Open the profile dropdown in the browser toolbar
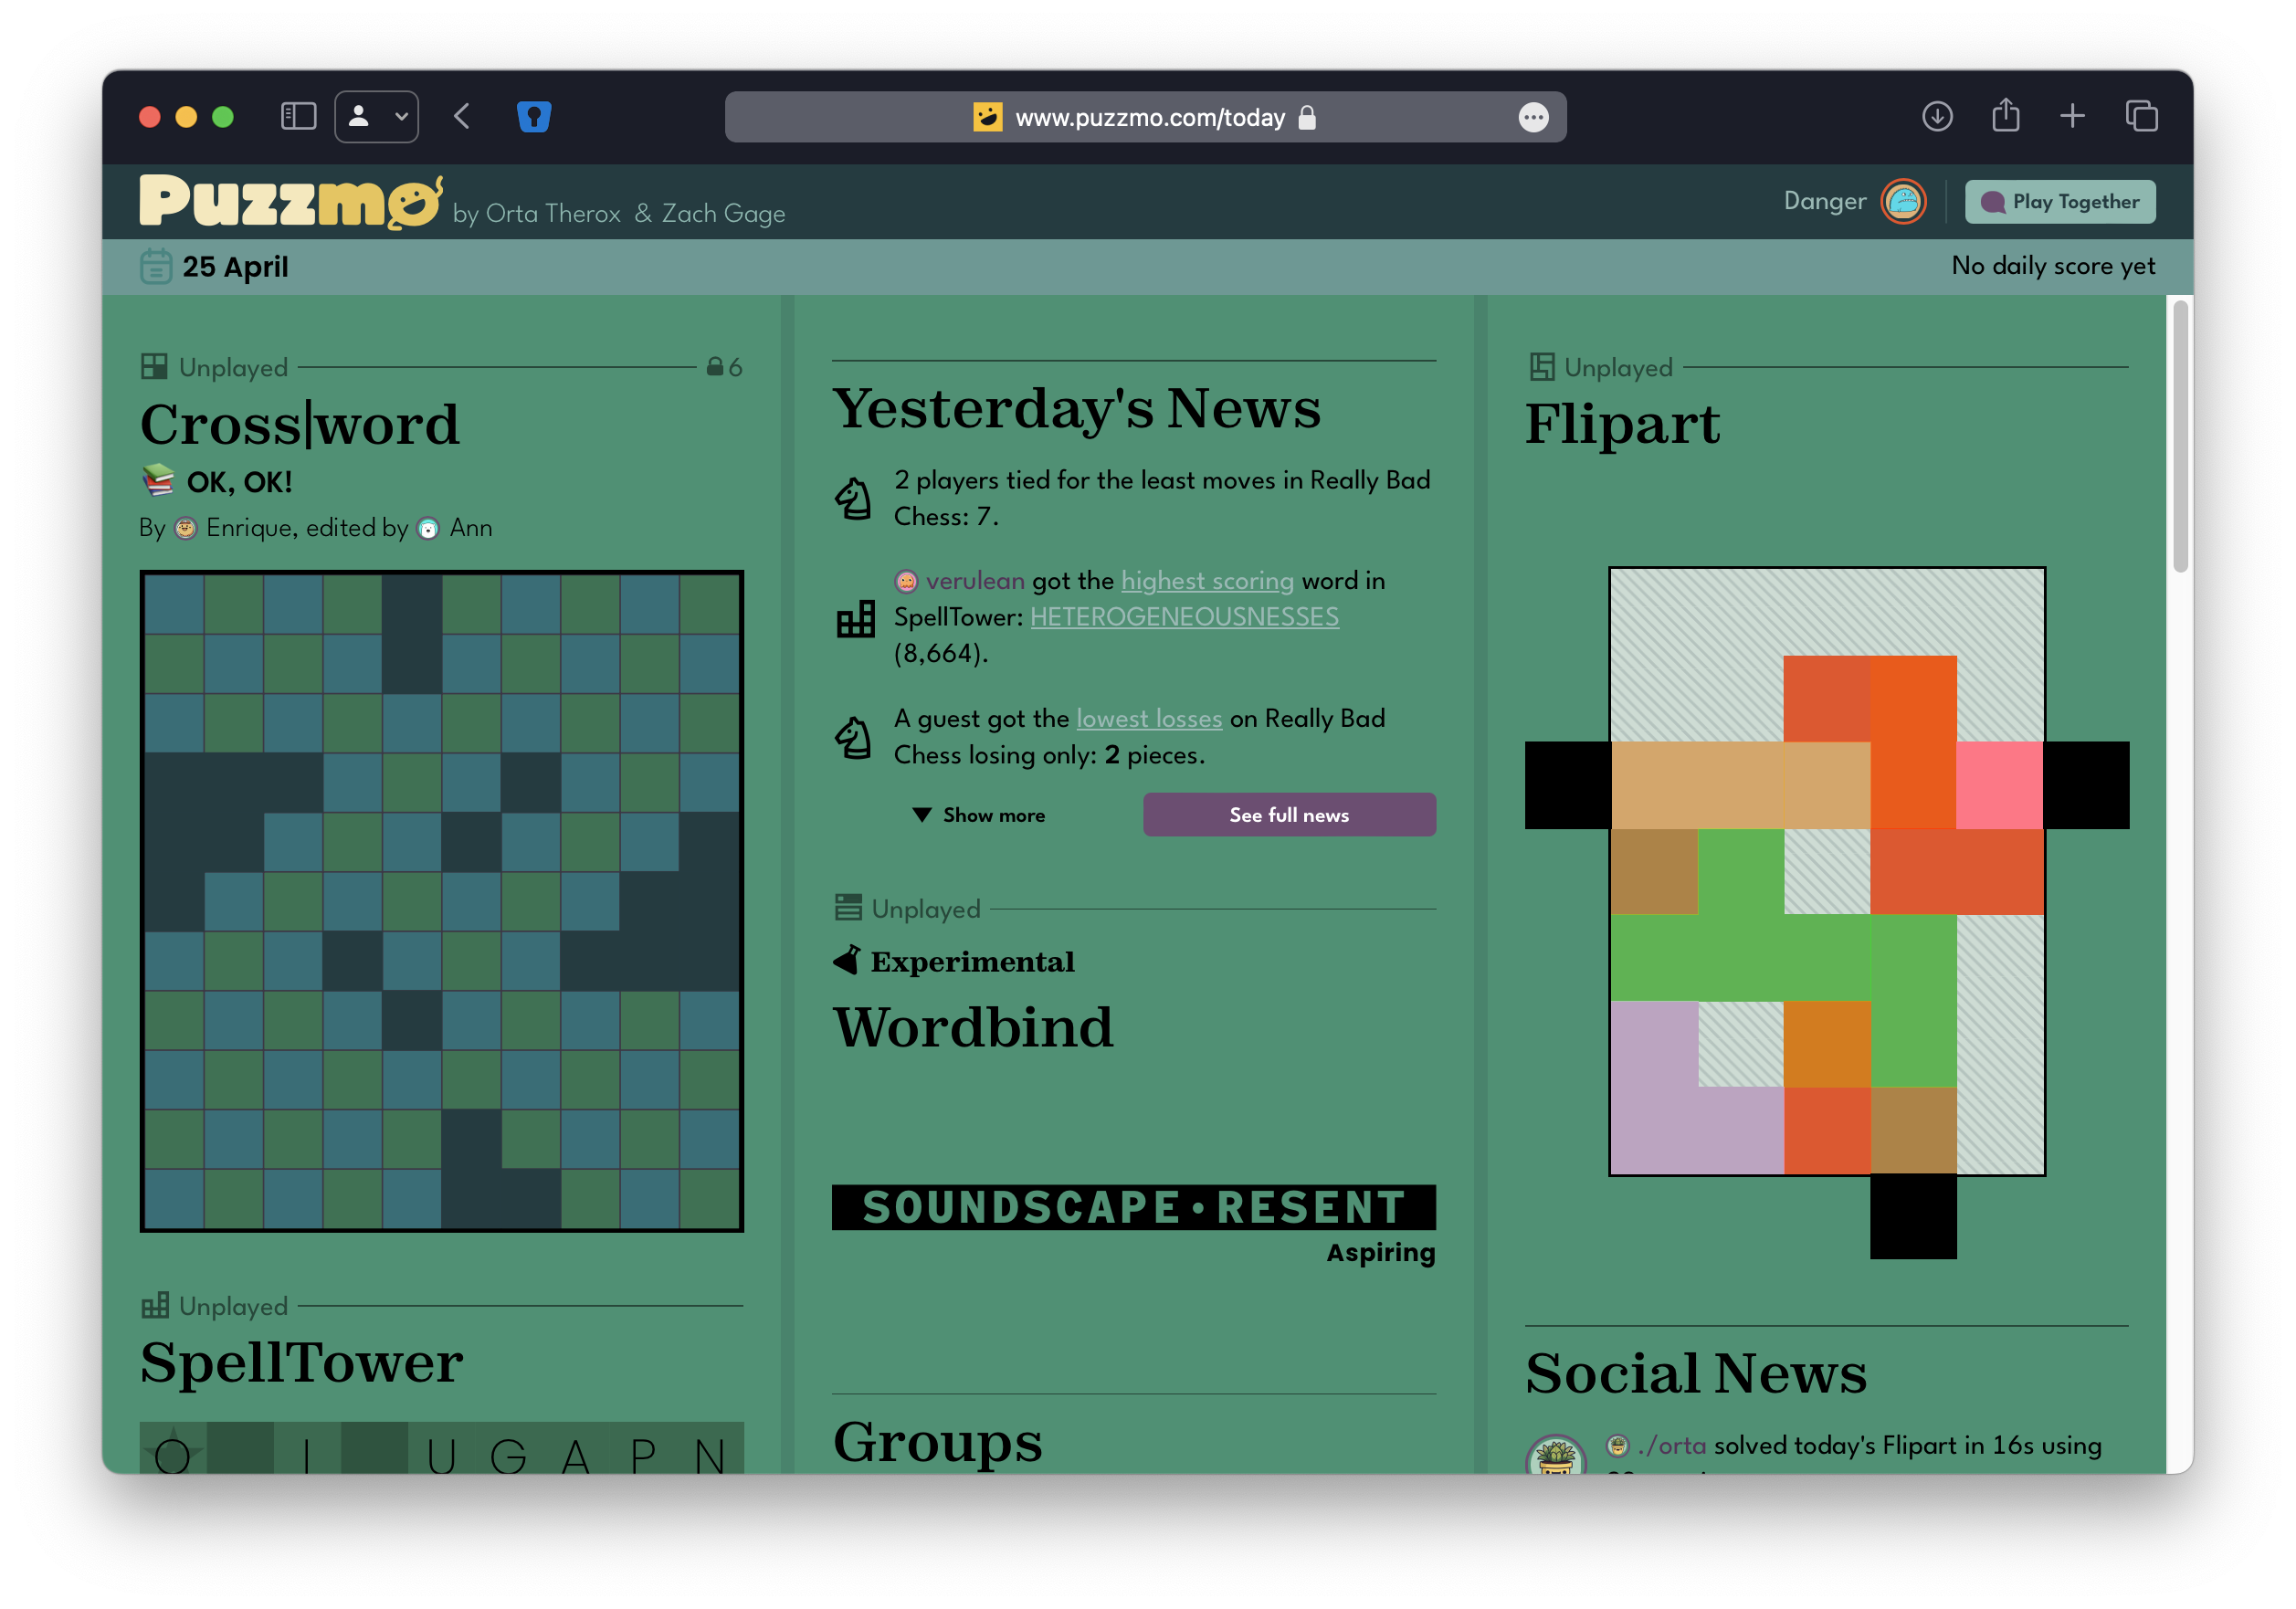Screen dimensions: 2296x1609 click(x=376, y=116)
